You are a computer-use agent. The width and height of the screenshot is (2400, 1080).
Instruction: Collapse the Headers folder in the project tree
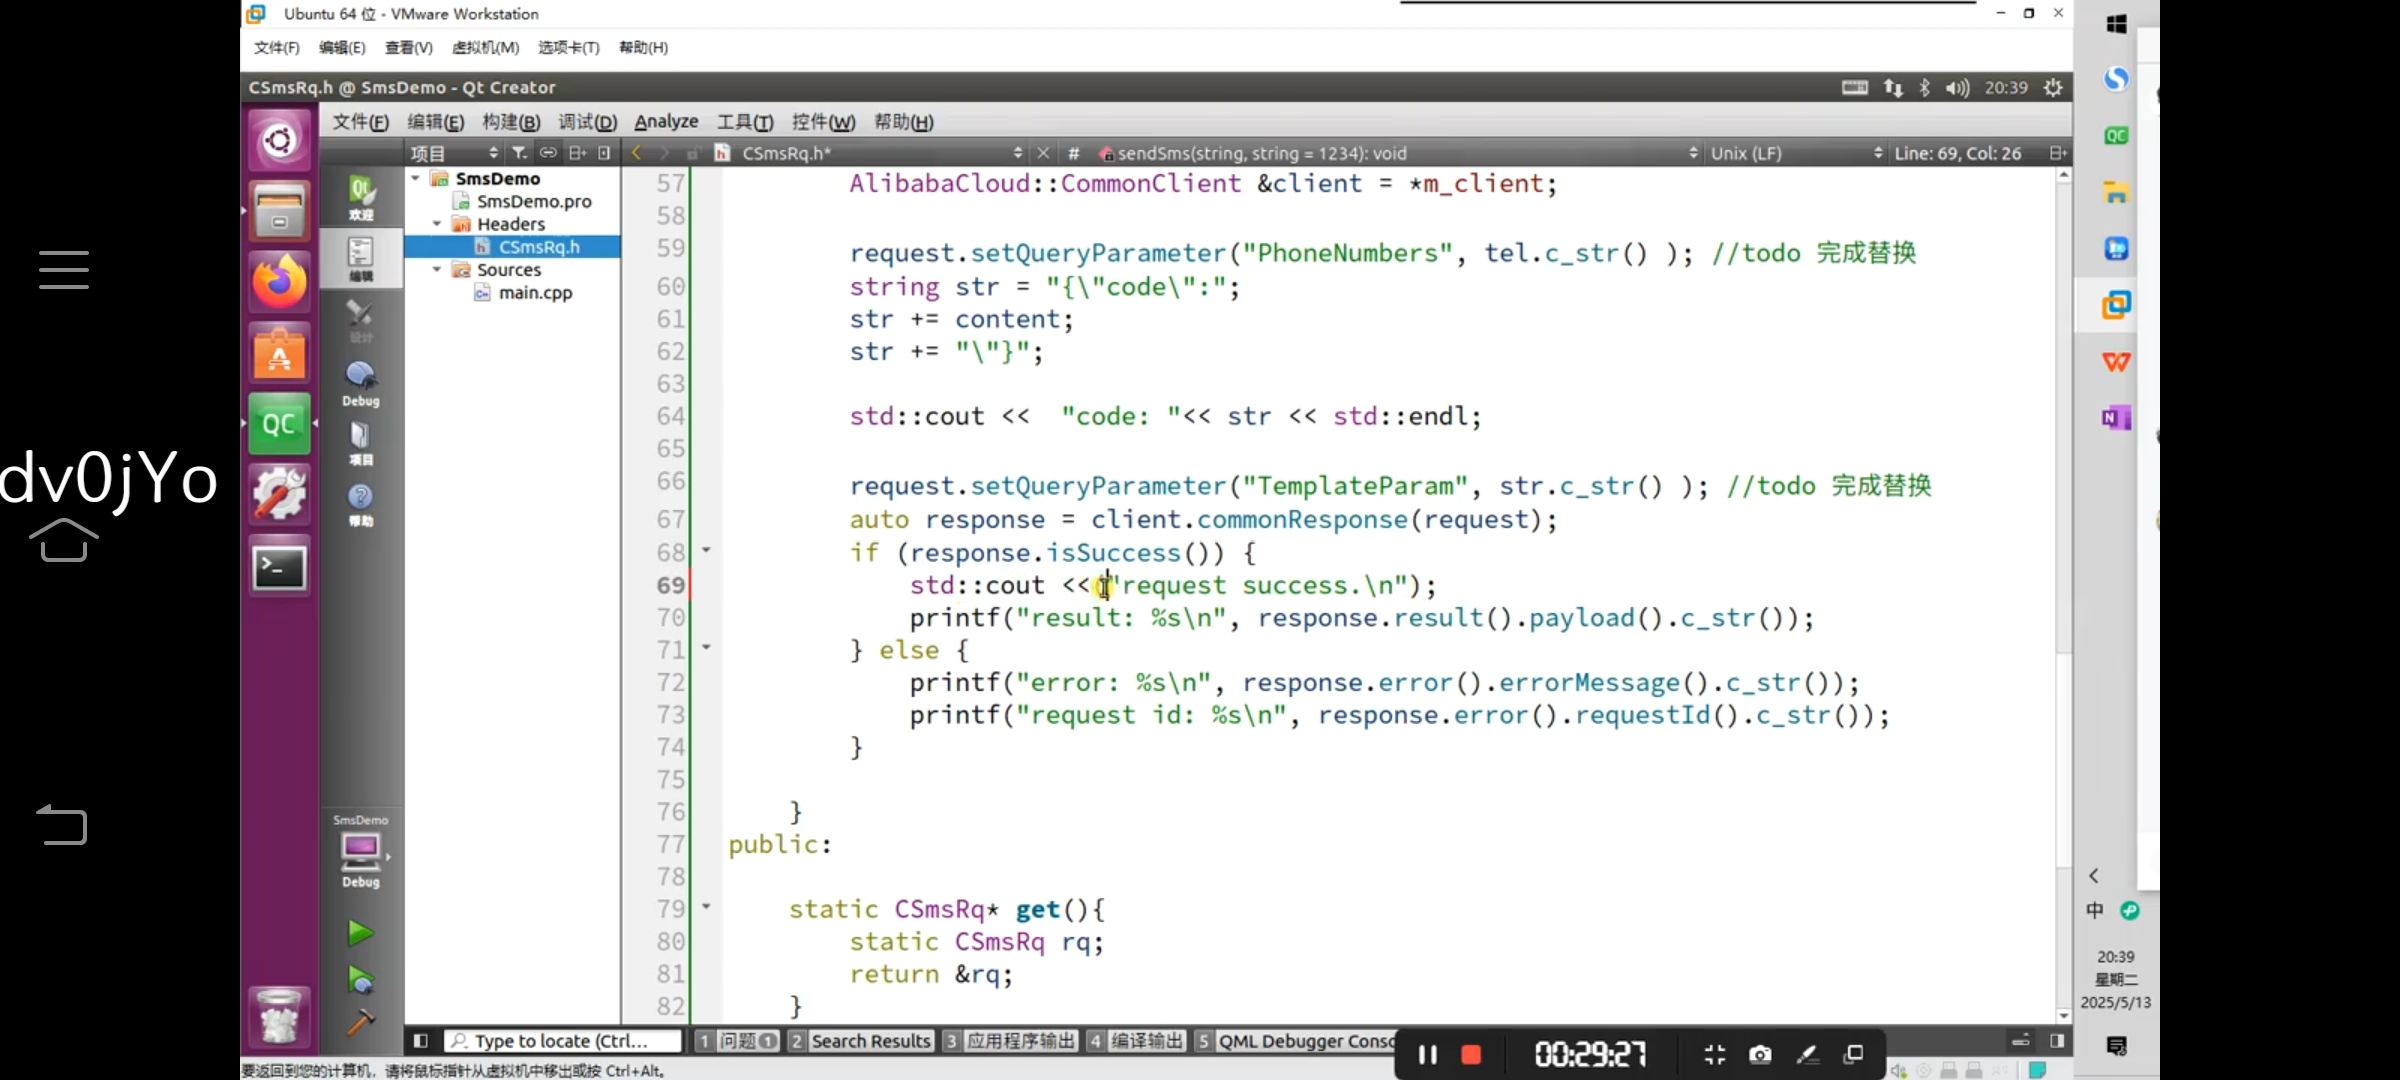point(437,224)
